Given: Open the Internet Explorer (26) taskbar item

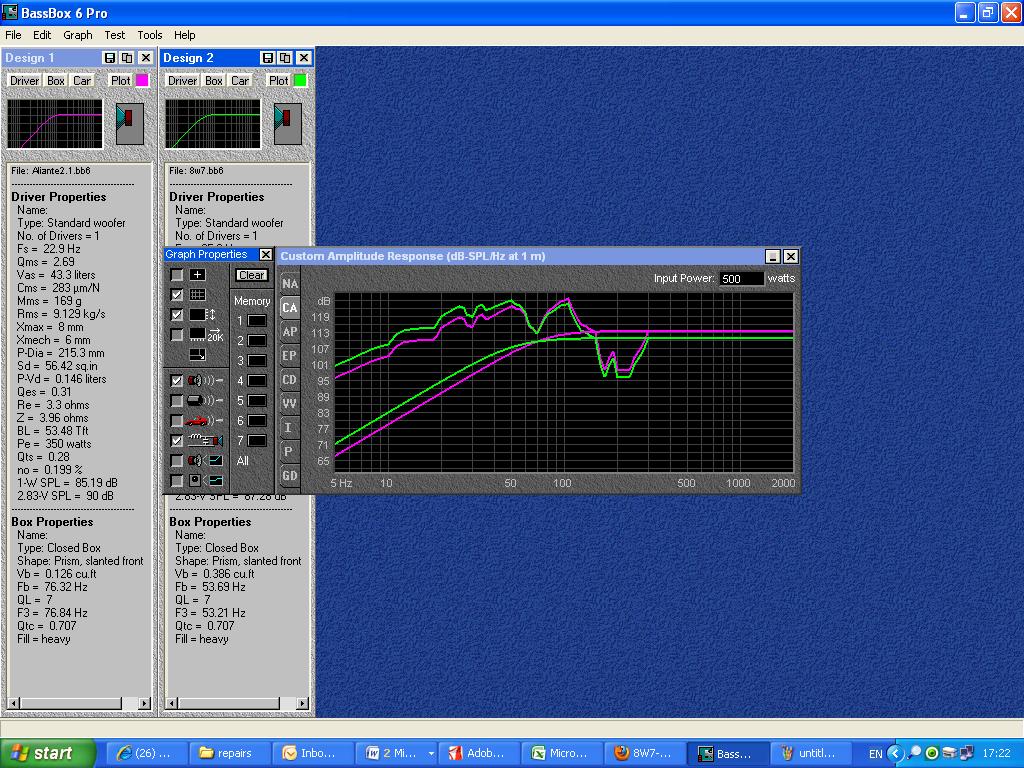Looking at the screenshot, I should 145,753.
